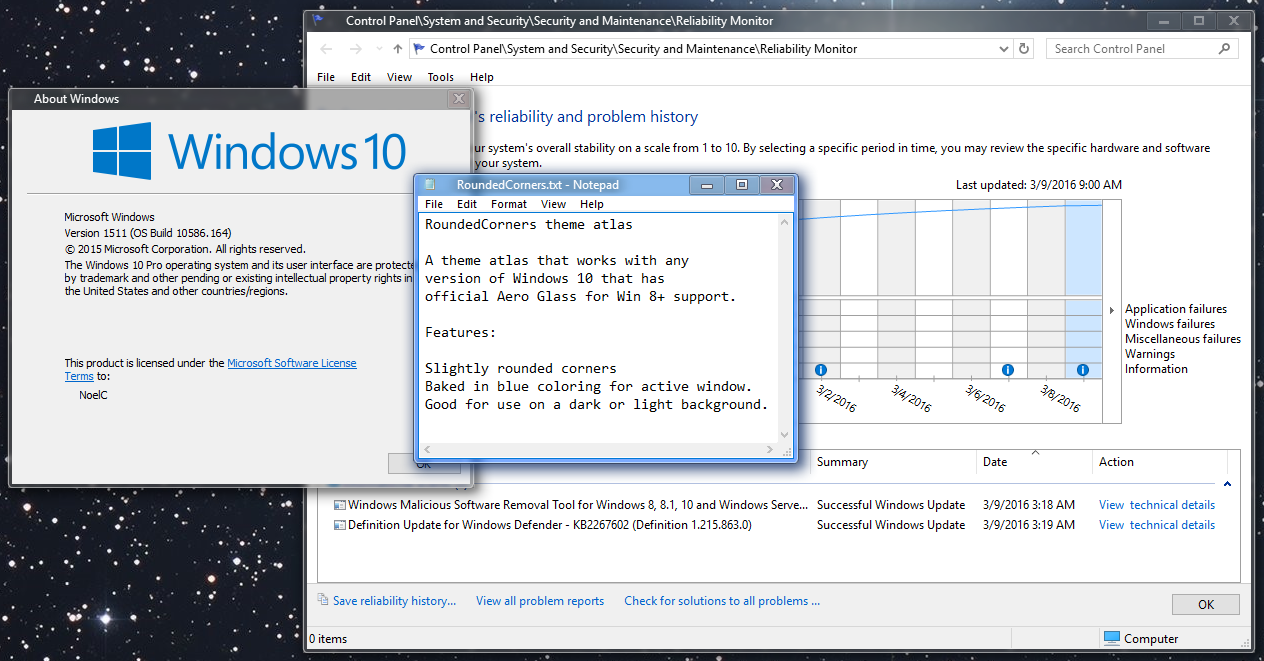Click the '3/9/2016 3:19 AM' date cell

tap(1029, 525)
